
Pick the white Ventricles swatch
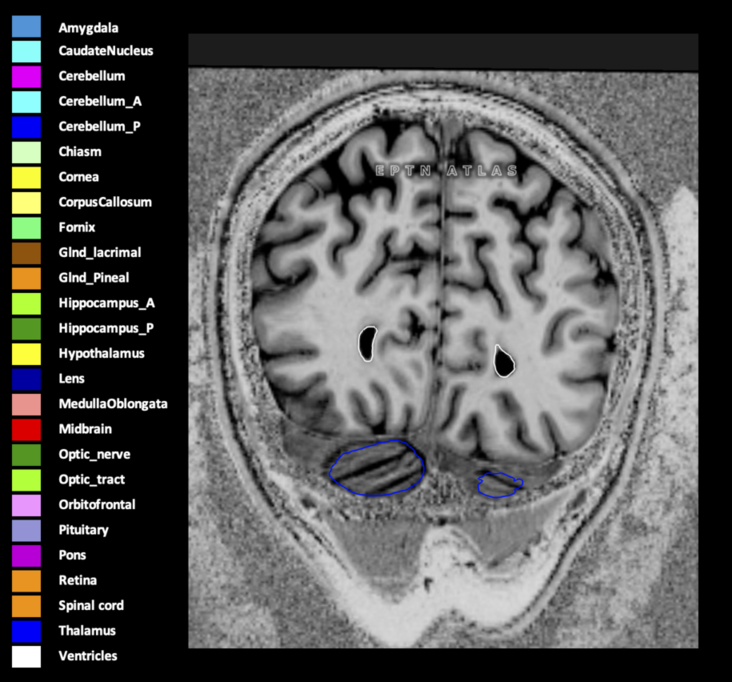[26, 656]
